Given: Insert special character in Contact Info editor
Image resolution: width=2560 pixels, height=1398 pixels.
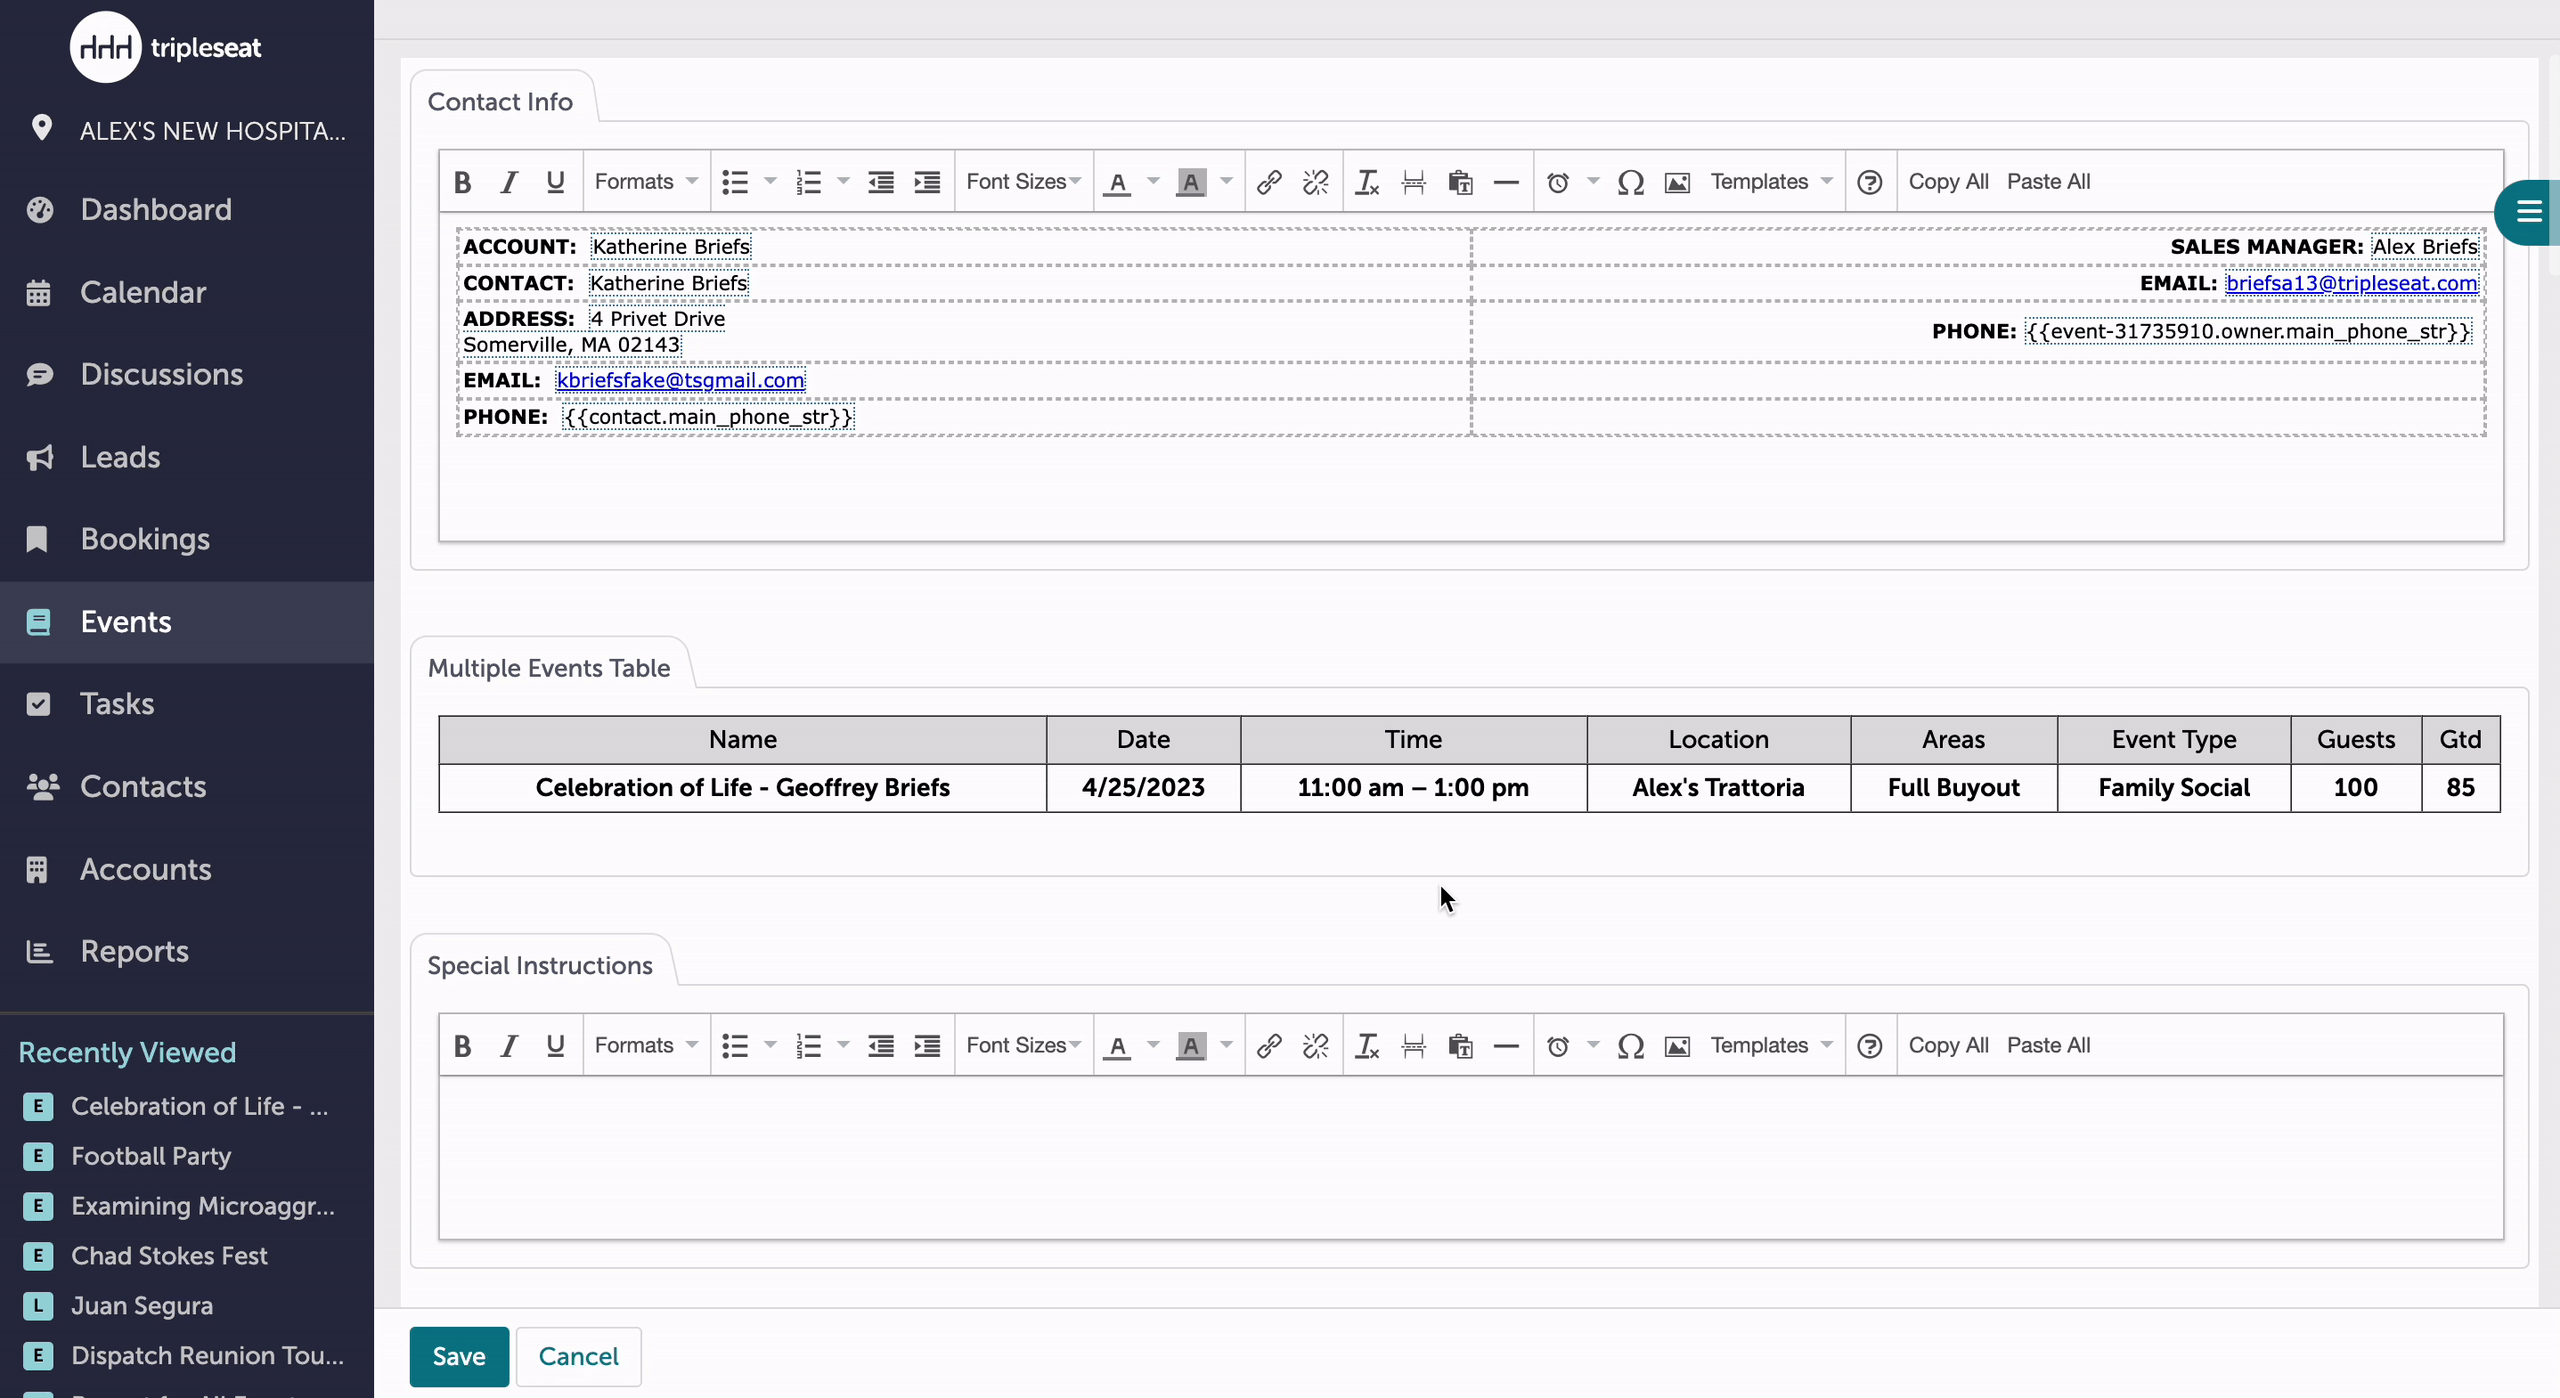Looking at the screenshot, I should (x=1631, y=182).
